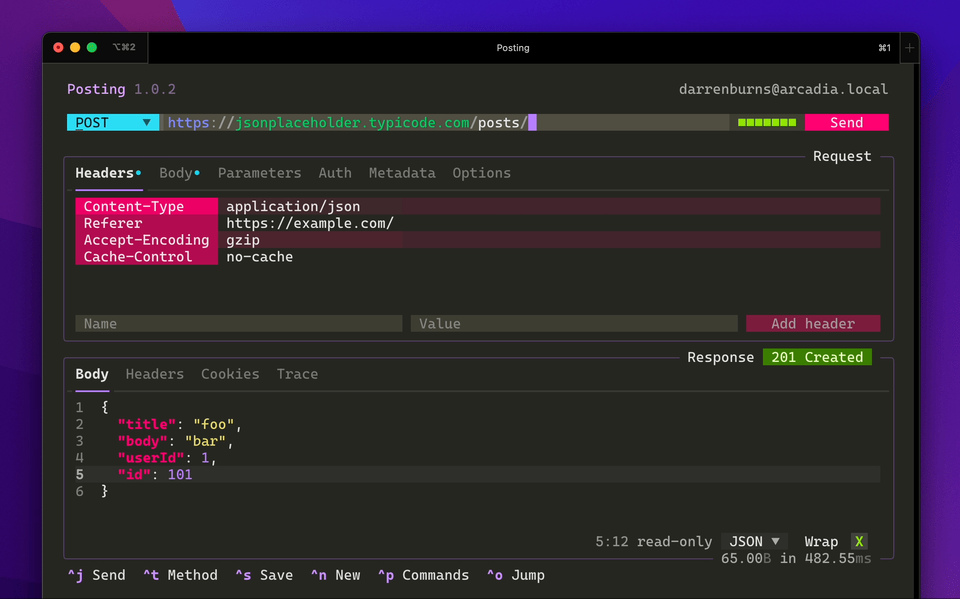Select the Cache-Control header row
The width and height of the screenshot is (960, 599).
tap(478, 257)
